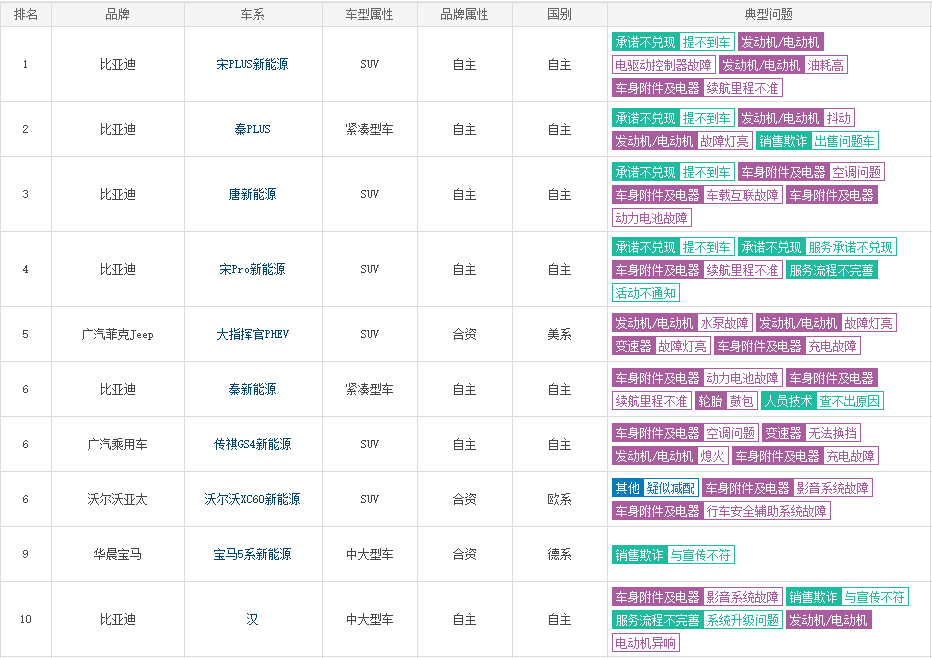Open the 唐新能源 series link
932x658 pixels.
(252, 195)
